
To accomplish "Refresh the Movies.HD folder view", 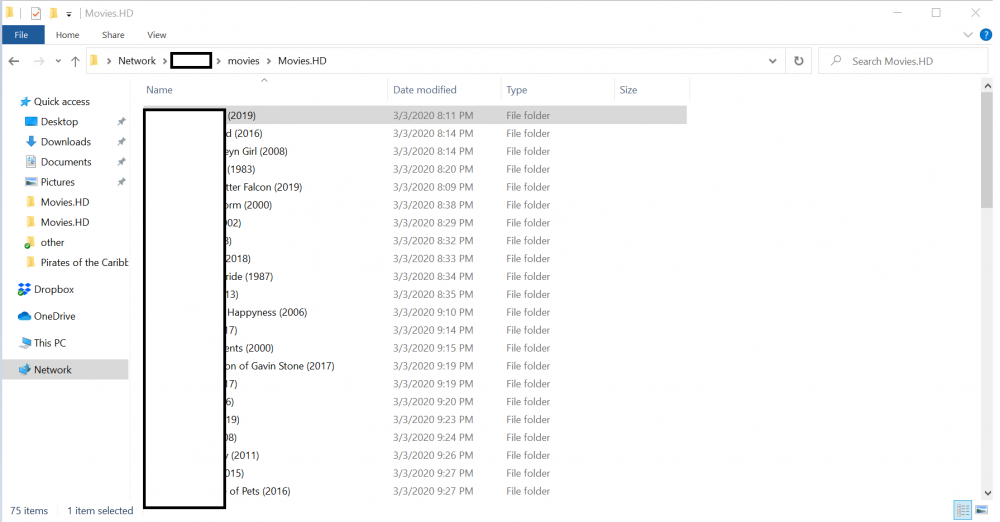I will point(798,61).
